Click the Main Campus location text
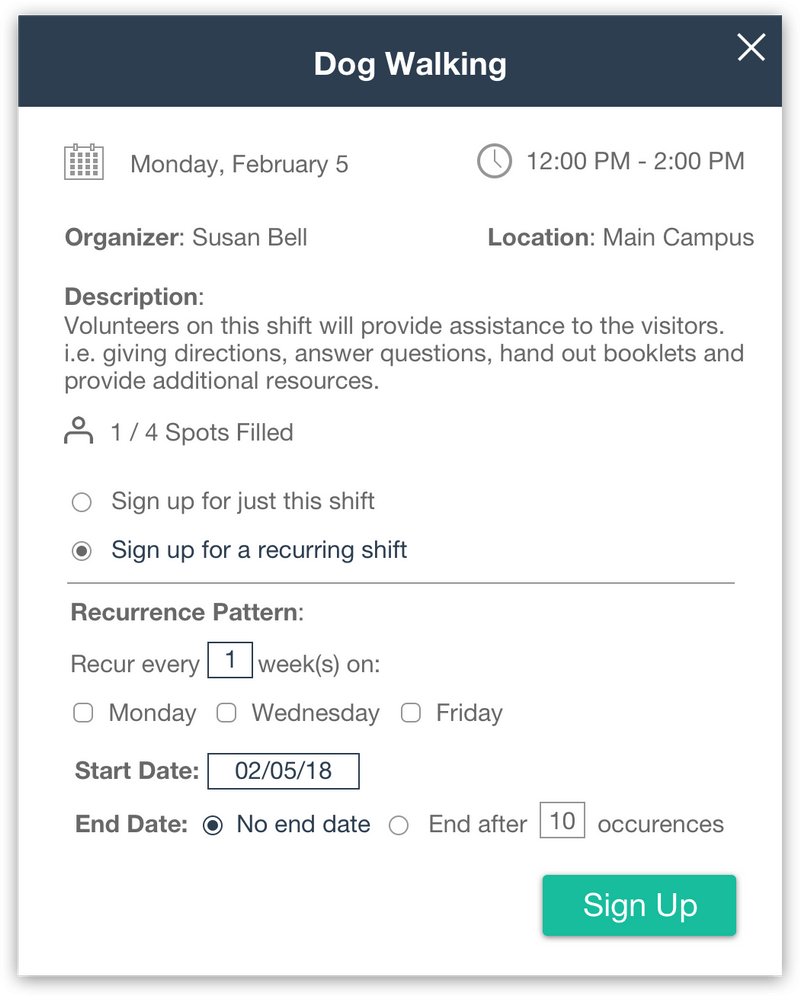This screenshot has height=997, width=800. (678, 238)
